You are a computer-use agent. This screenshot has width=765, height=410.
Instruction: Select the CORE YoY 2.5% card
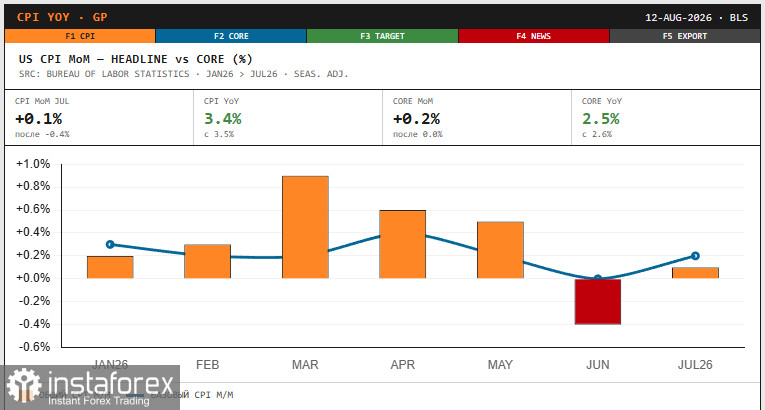(665, 118)
